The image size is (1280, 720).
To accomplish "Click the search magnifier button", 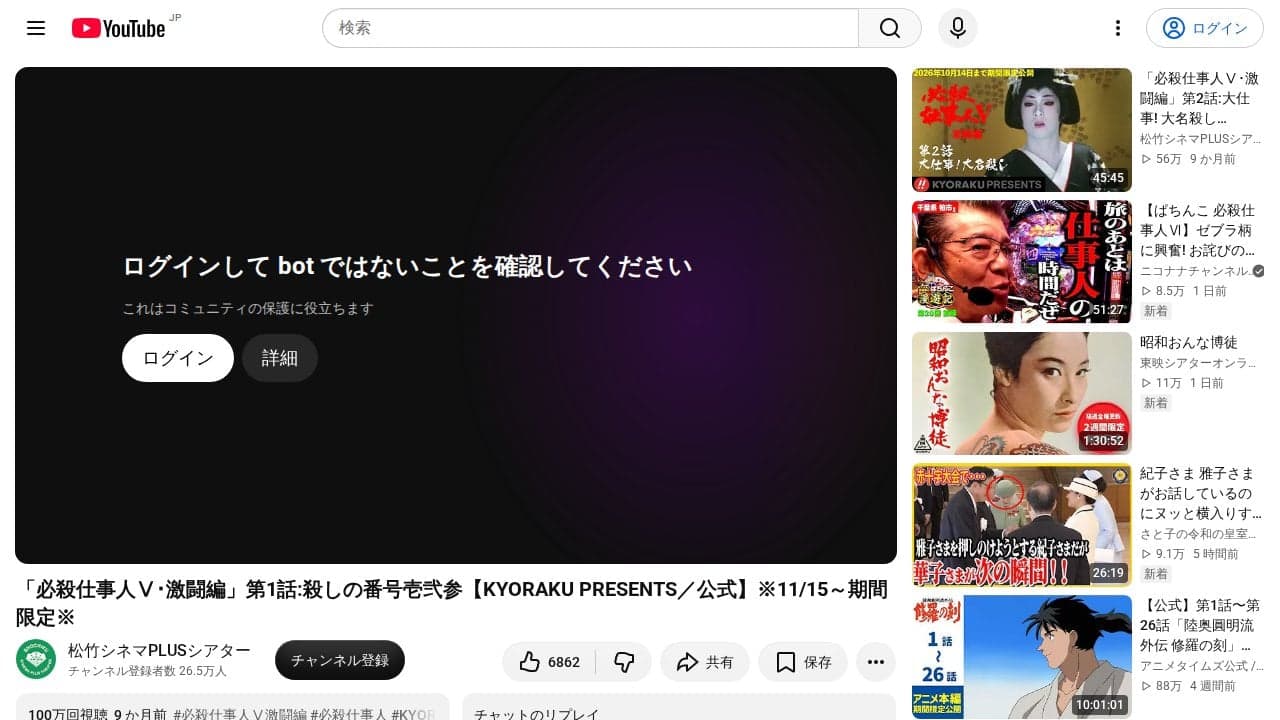I will coord(890,28).
